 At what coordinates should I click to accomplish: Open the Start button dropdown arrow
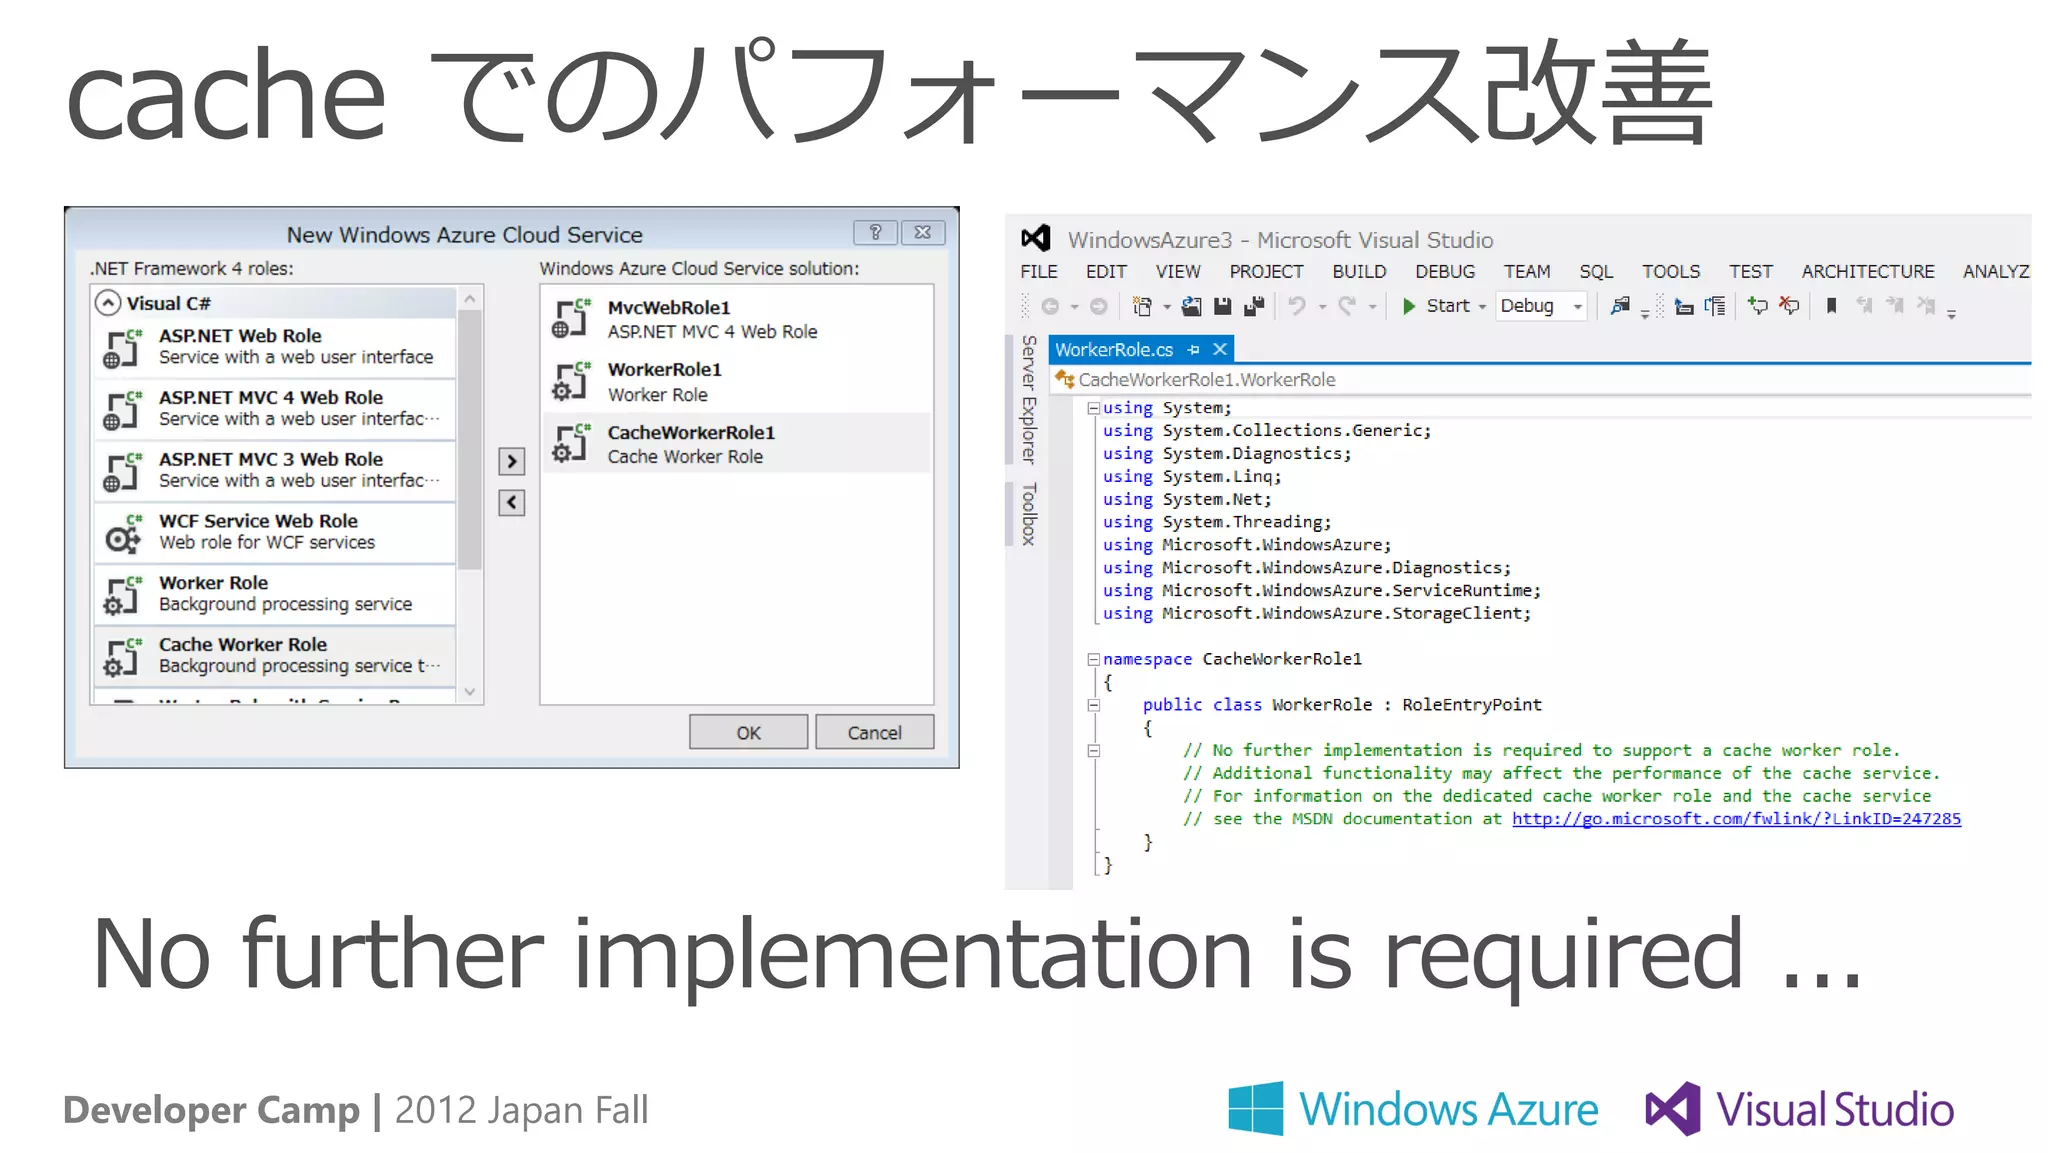point(1482,307)
